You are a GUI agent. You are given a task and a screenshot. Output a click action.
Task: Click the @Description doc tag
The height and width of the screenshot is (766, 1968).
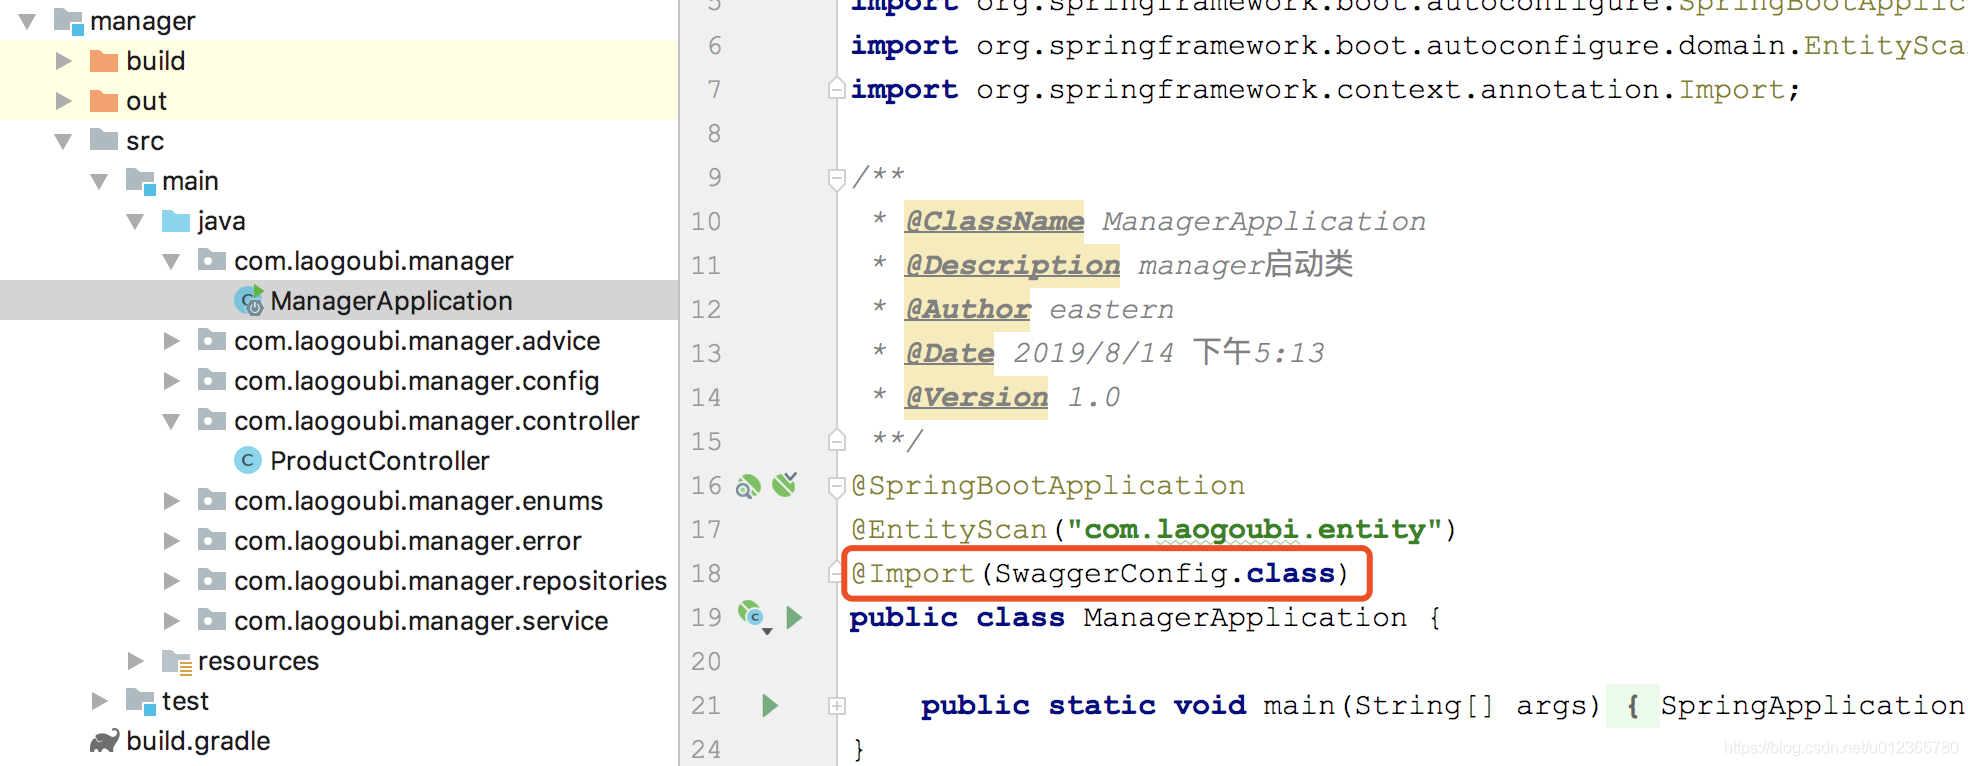pos(1012,265)
